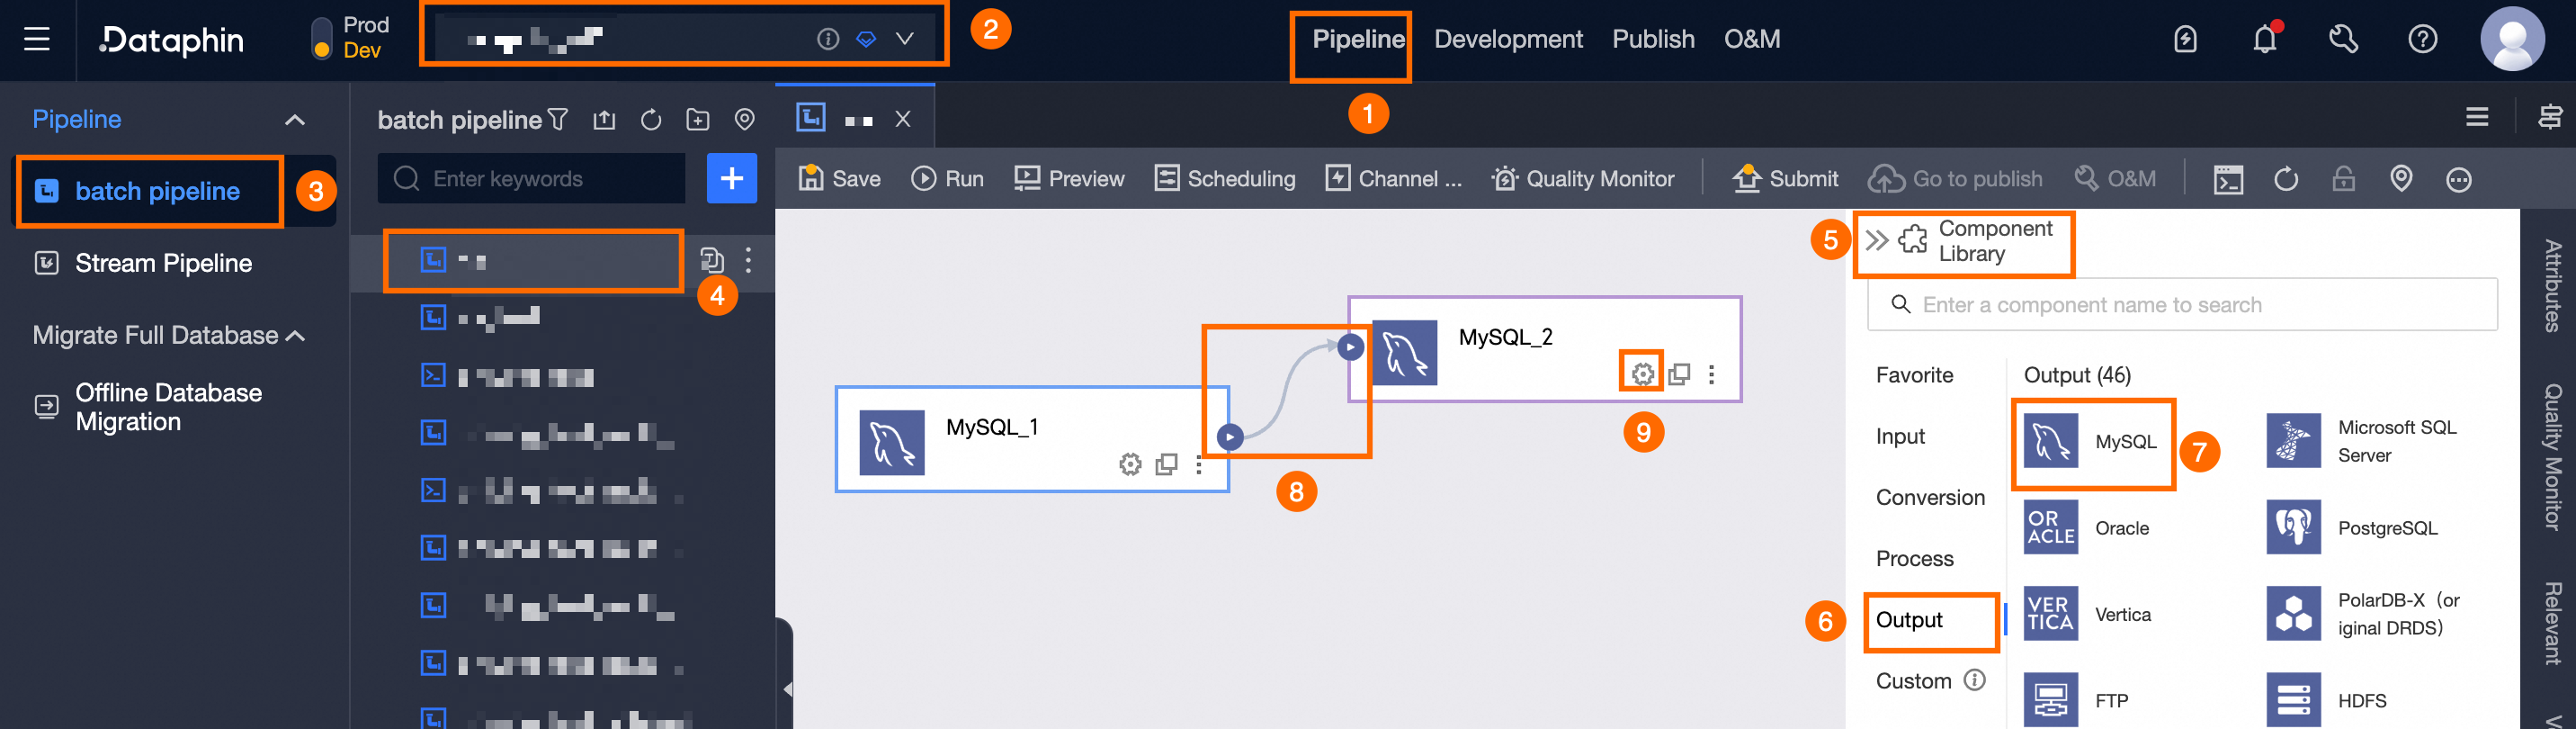Open Scheduling settings
This screenshot has width=2576, height=729.
[x=1224, y=178]
